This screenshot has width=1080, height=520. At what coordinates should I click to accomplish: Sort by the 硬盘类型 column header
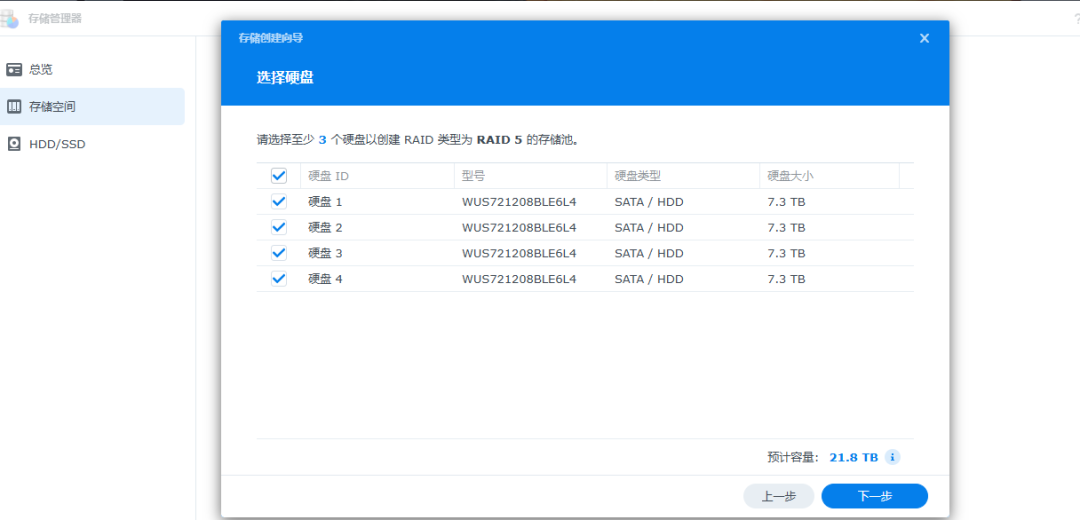(638, 176)
